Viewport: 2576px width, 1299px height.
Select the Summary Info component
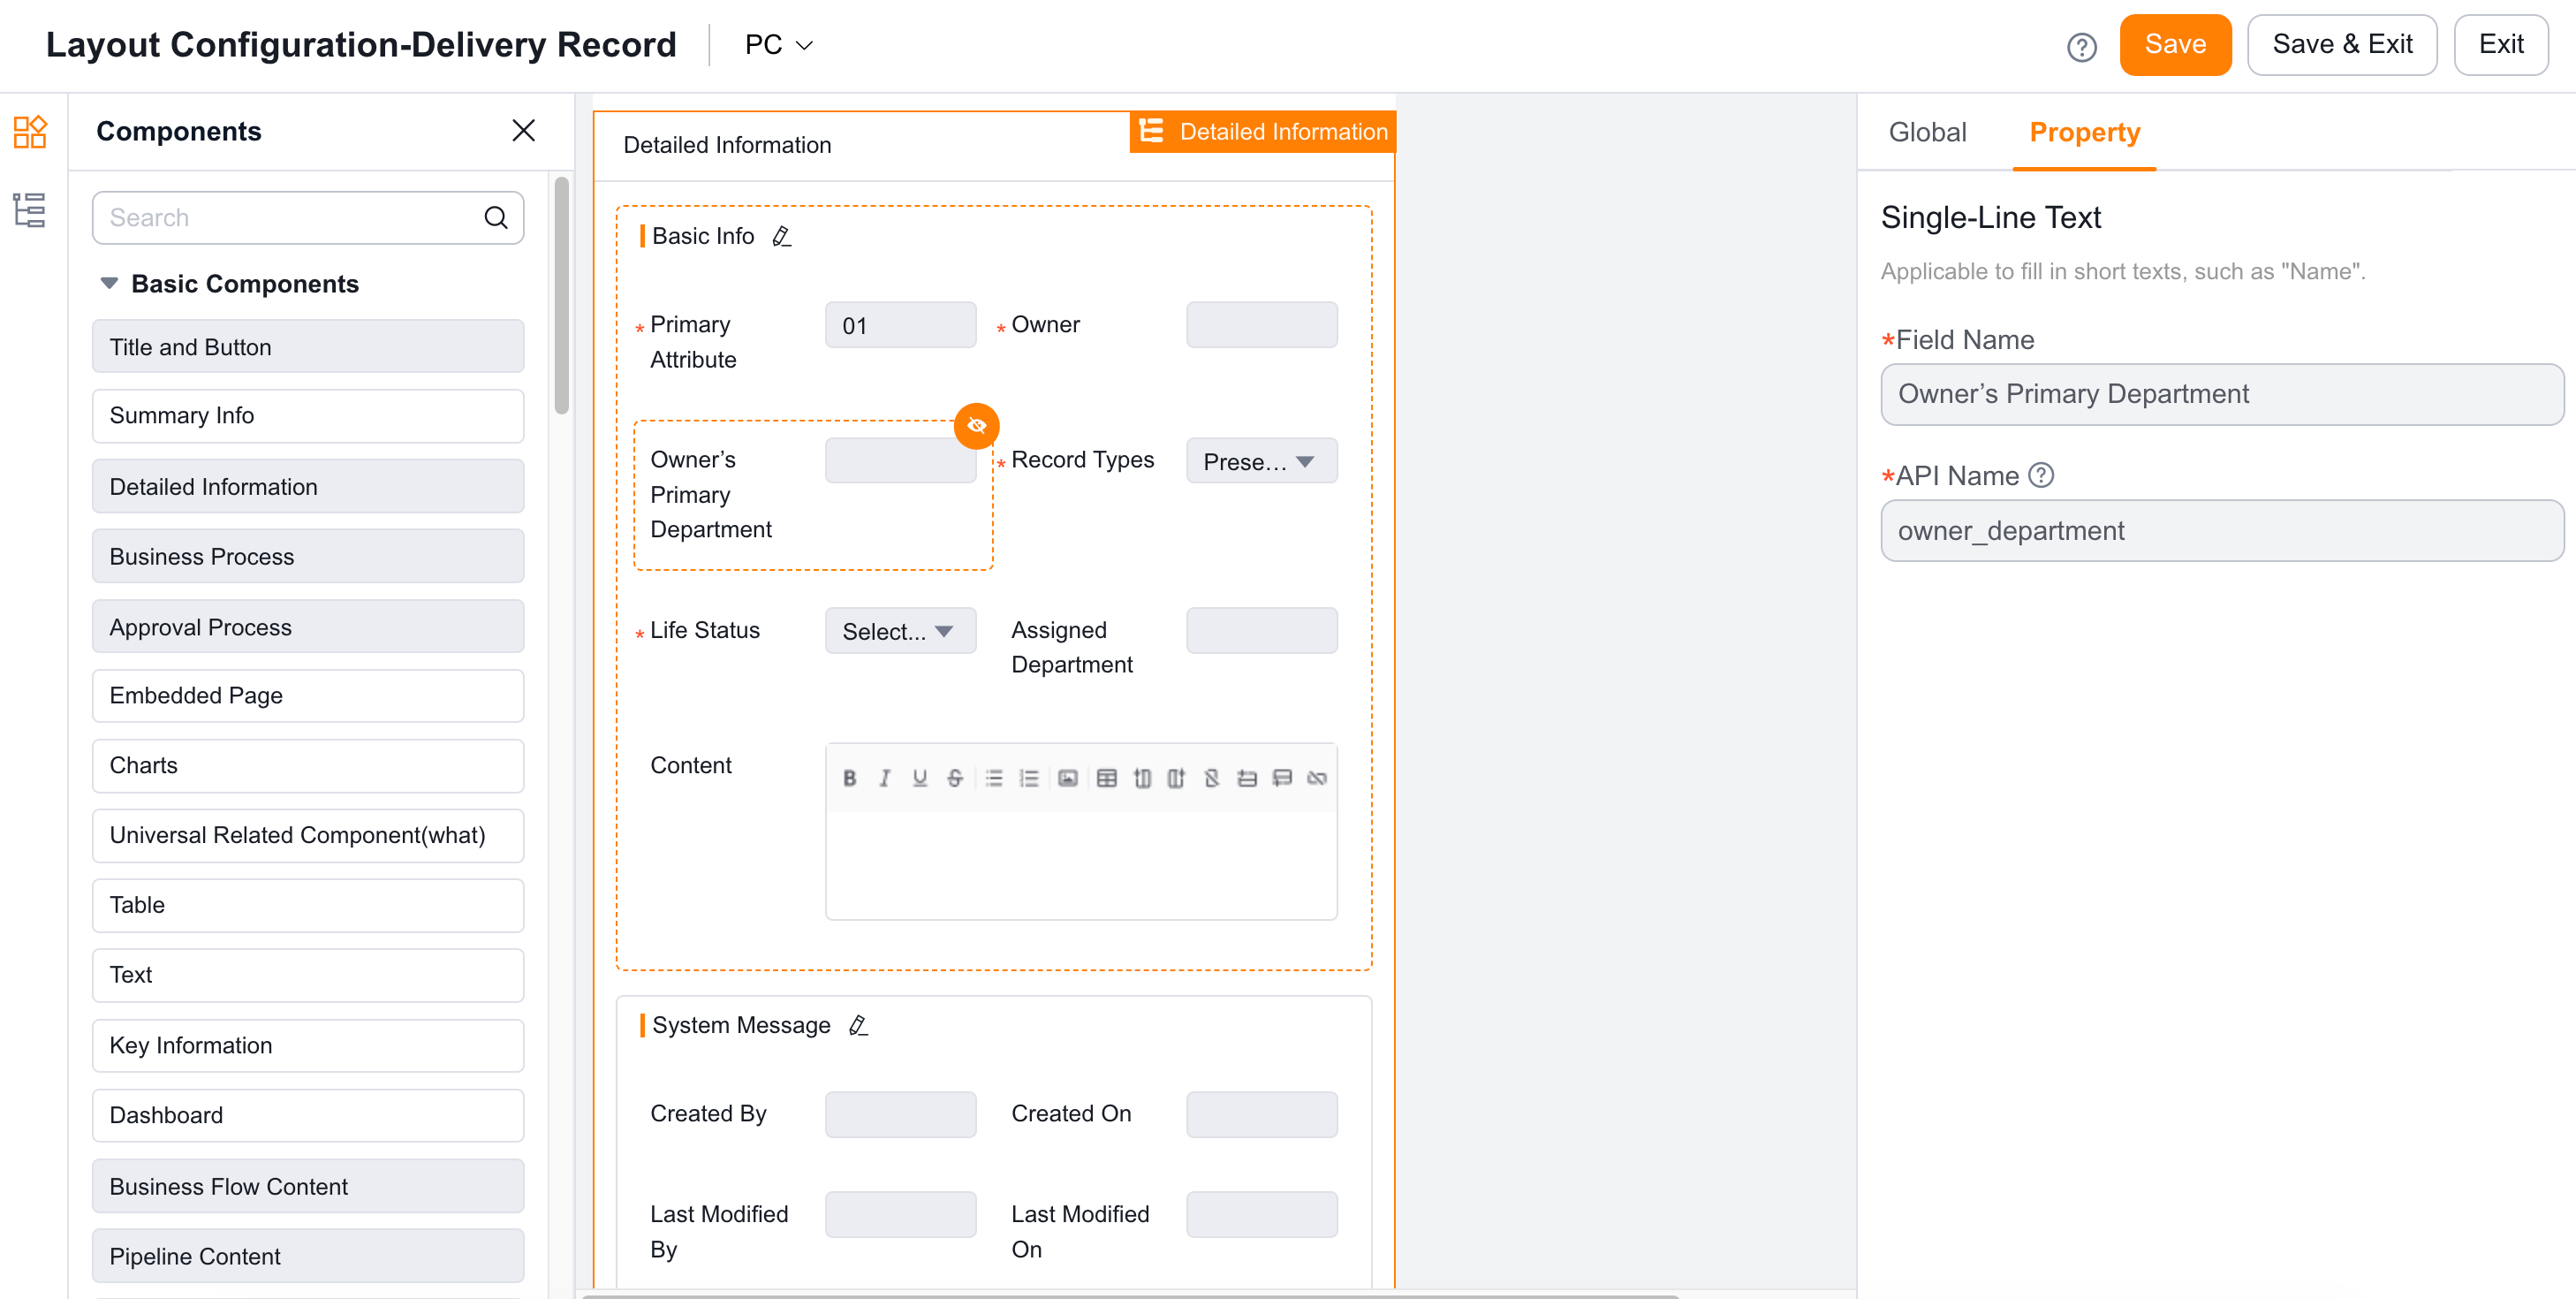(308, 416)
